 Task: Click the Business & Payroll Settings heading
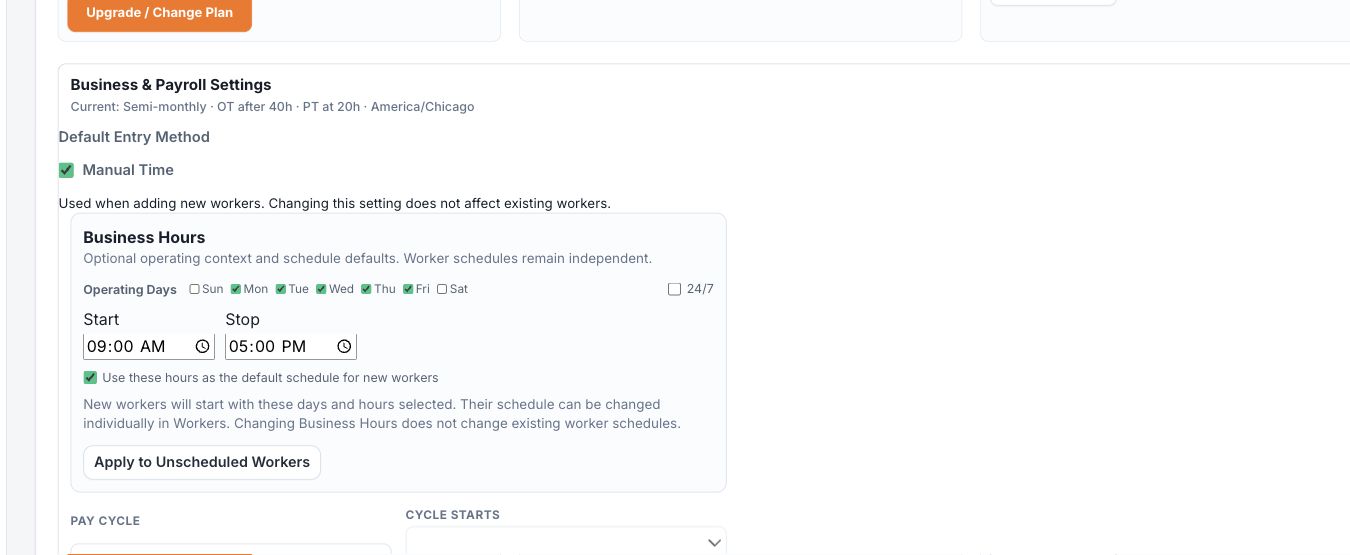pos(171,85)
